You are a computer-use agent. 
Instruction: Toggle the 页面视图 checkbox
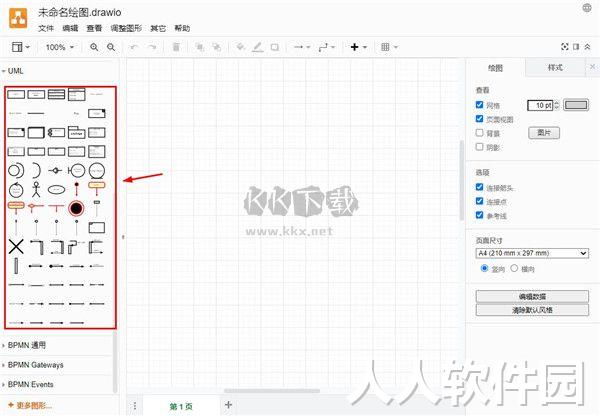[479, 119]
